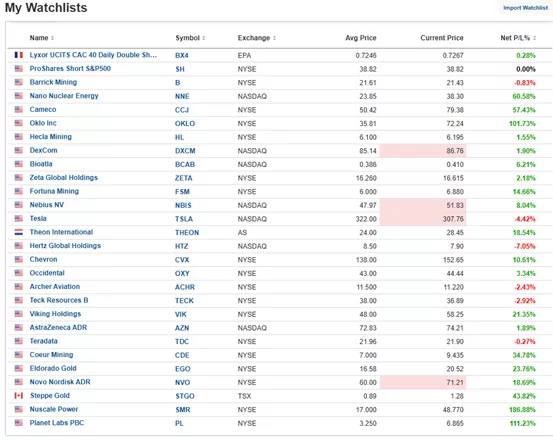Open the Import Watchlist link
The width and height of the screenshot is (553, 440).
(x=525, y=8)
